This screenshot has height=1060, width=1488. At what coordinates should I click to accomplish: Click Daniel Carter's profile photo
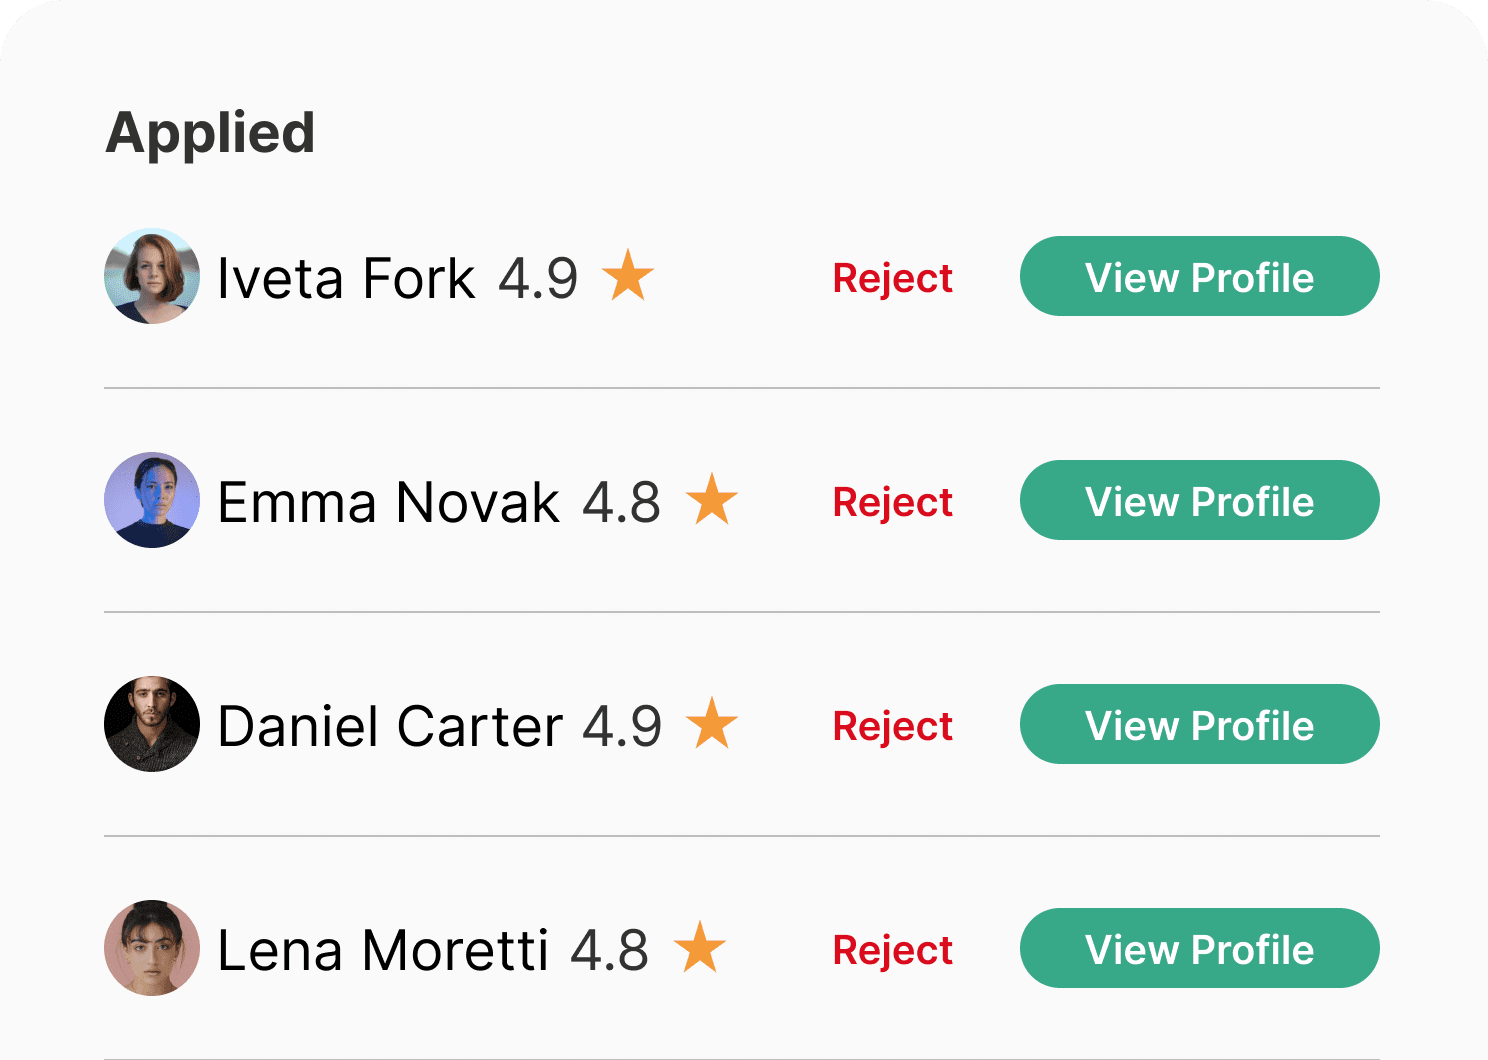click(152, 724)
